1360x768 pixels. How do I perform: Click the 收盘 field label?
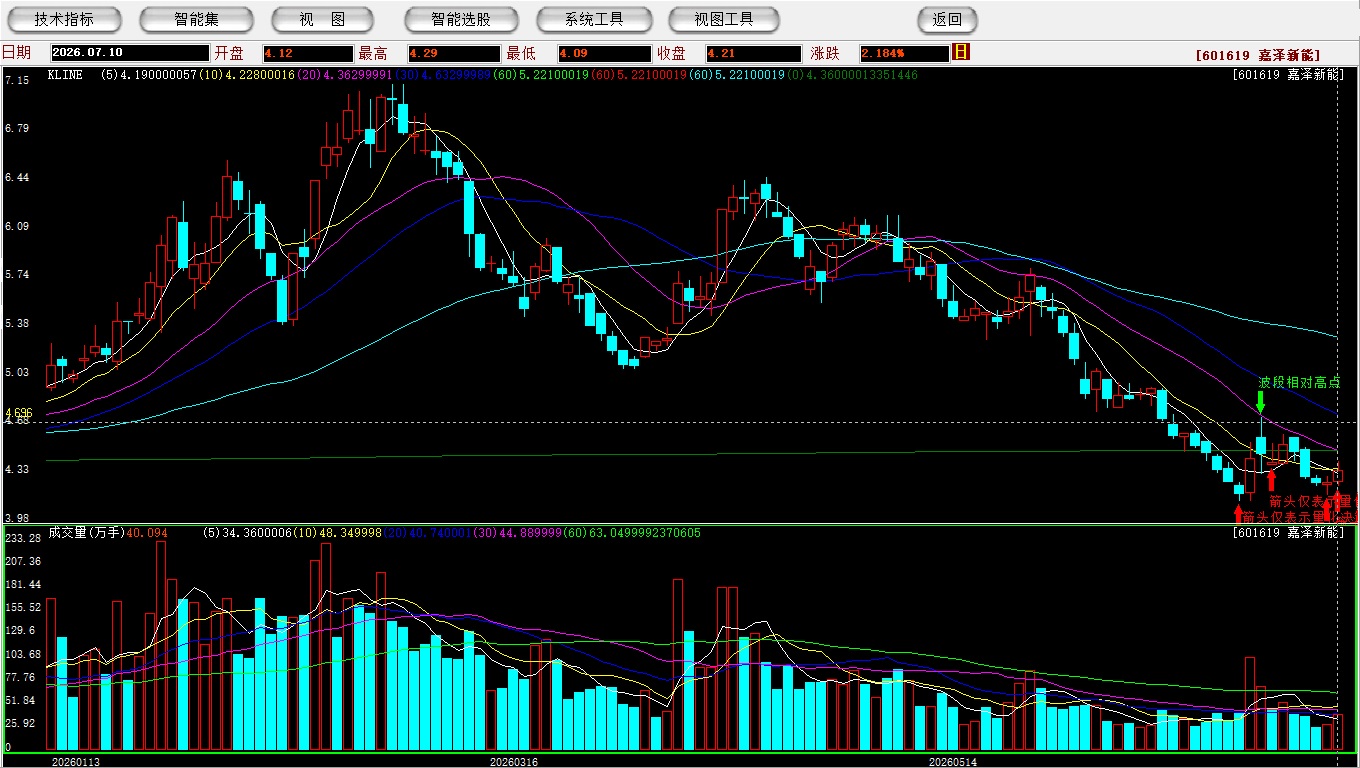point(672,53)
